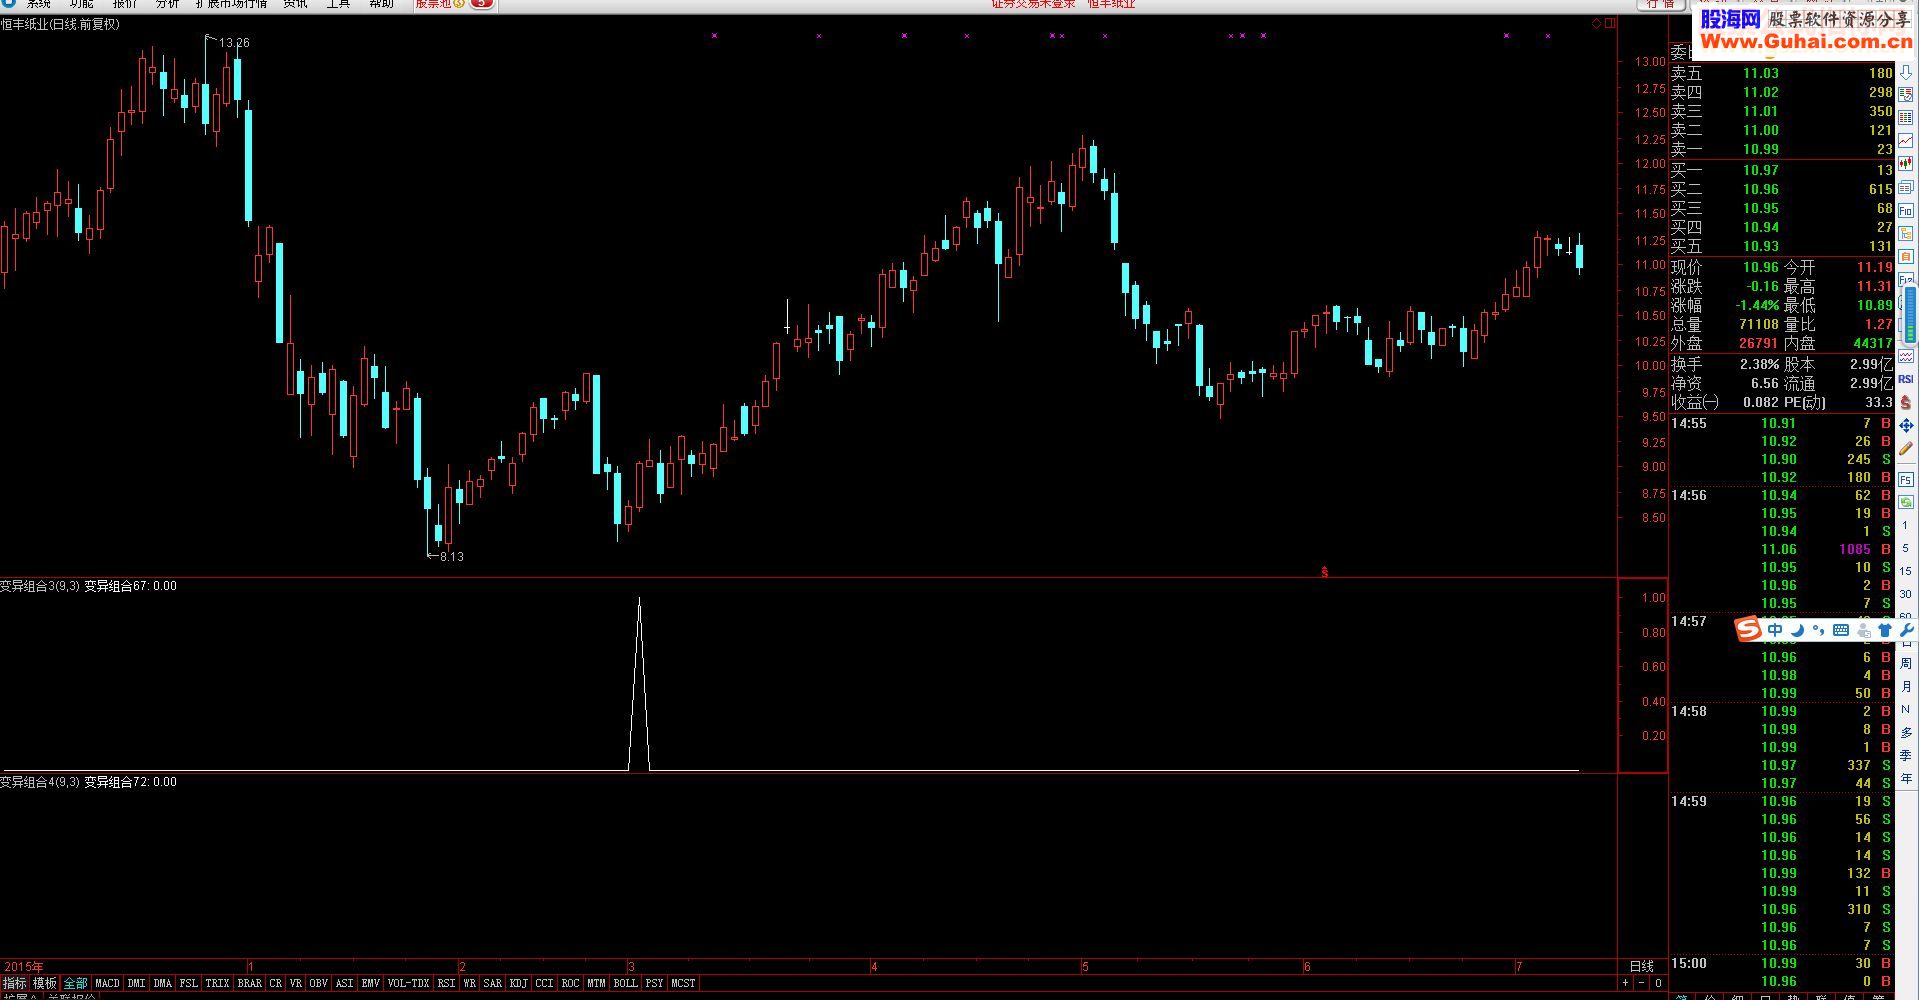Select the 全部 indicator category tab

pyautogui.click(x=75, y=983)
